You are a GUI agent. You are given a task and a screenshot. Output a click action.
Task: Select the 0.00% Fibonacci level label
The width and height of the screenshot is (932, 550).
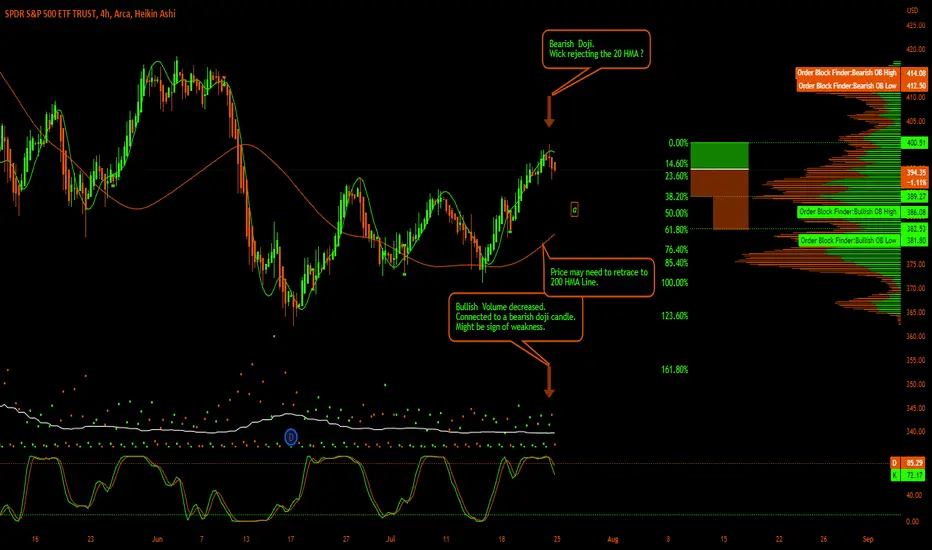pyautogui.click(x=678, y=143)
